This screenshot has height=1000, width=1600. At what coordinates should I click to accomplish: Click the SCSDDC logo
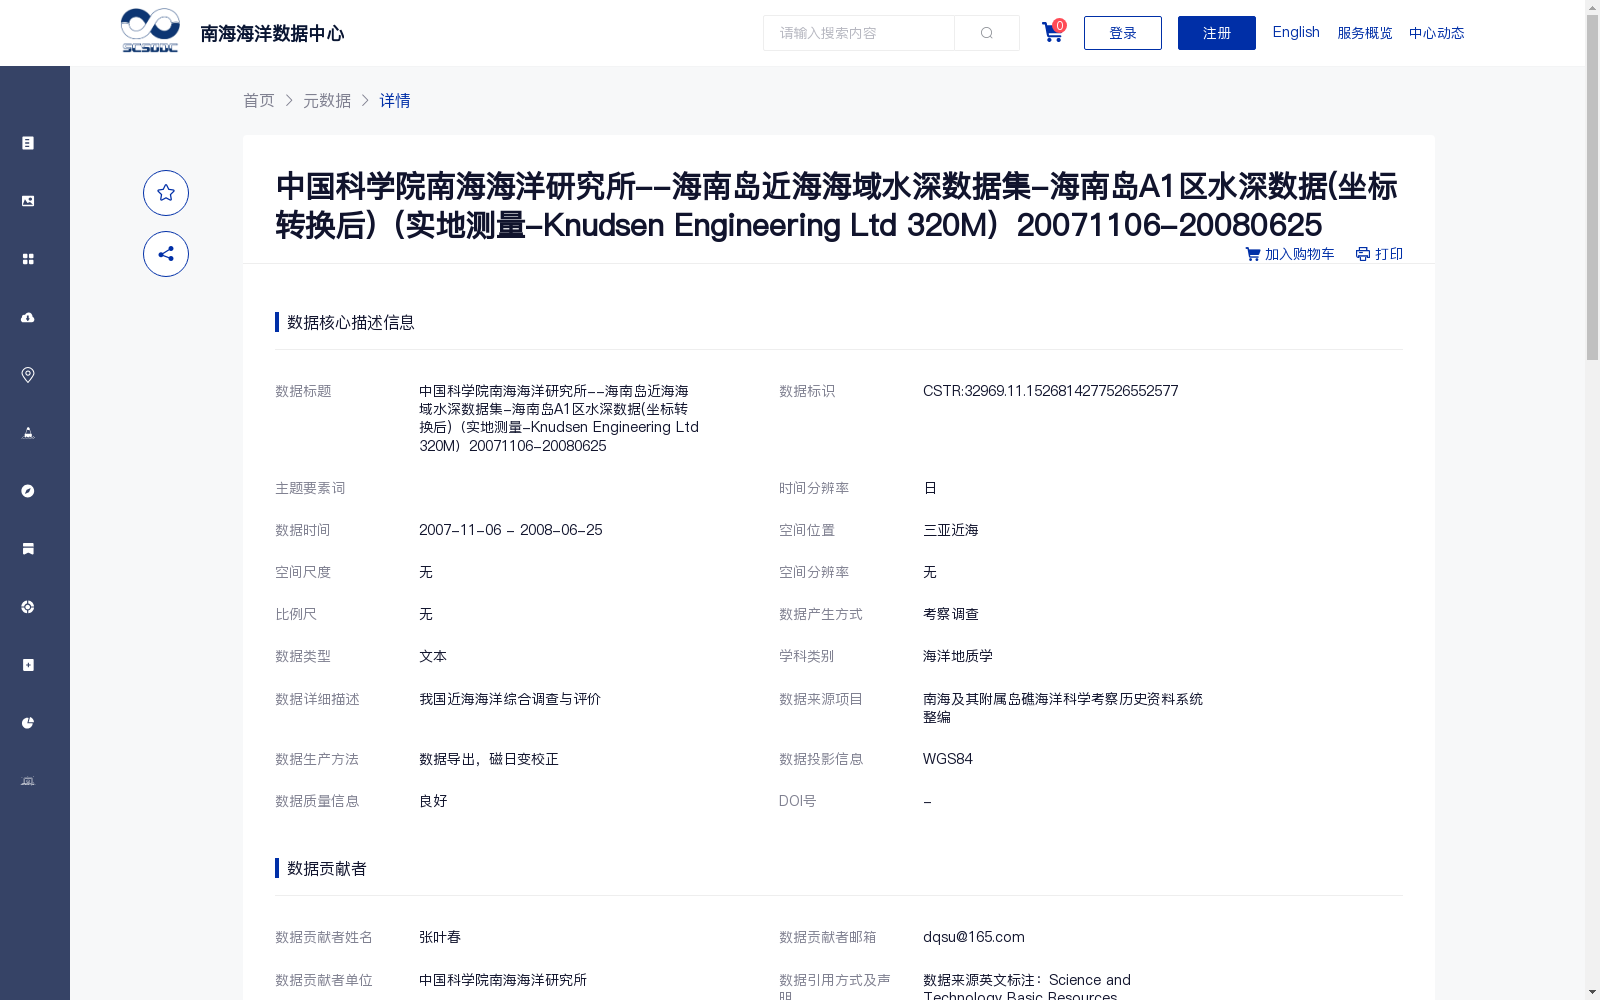[150, 31]
